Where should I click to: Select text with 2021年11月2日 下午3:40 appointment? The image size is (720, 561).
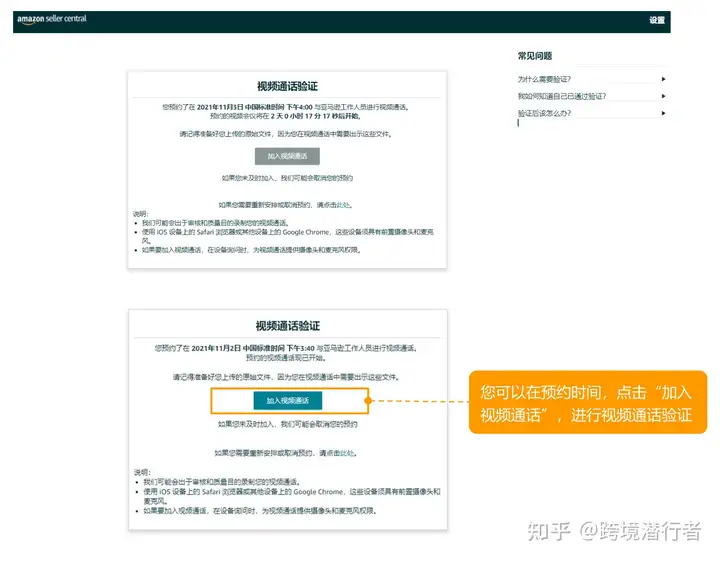(x=286, y=348)
